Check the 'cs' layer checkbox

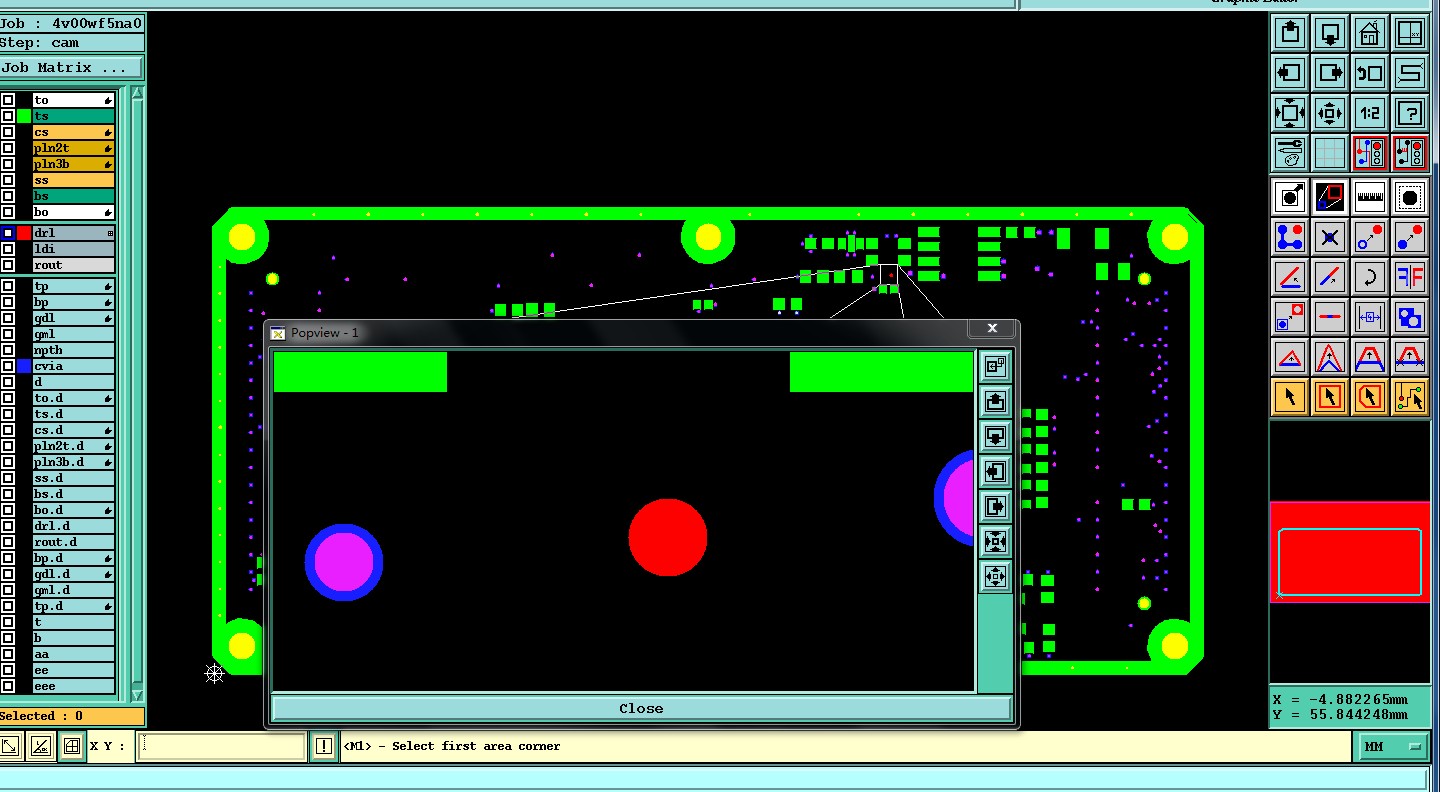(8, 132)
